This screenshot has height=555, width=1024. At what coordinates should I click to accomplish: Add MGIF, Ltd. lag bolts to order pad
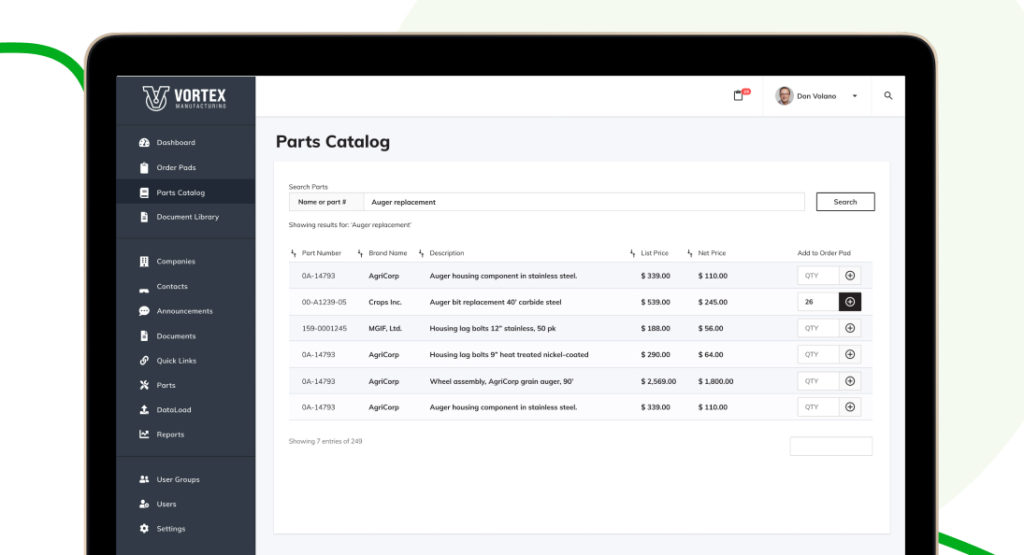pos(850,328)
